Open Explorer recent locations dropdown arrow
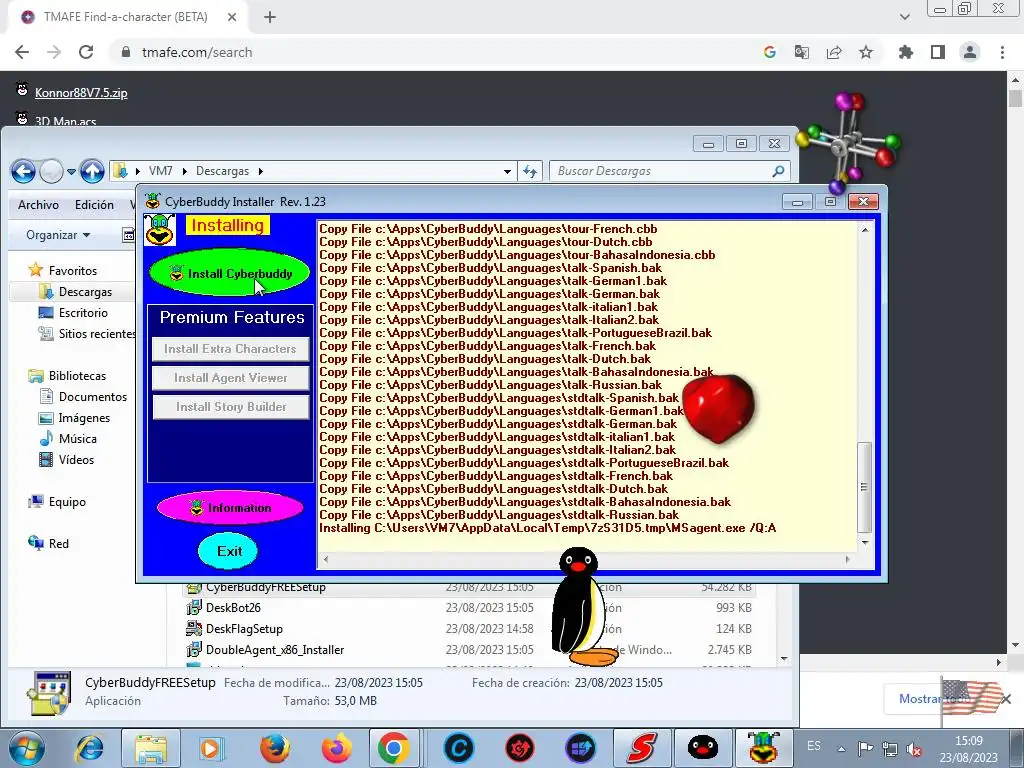The height and width of the screenshot is (768, 1024). click(x=72, y=172)
